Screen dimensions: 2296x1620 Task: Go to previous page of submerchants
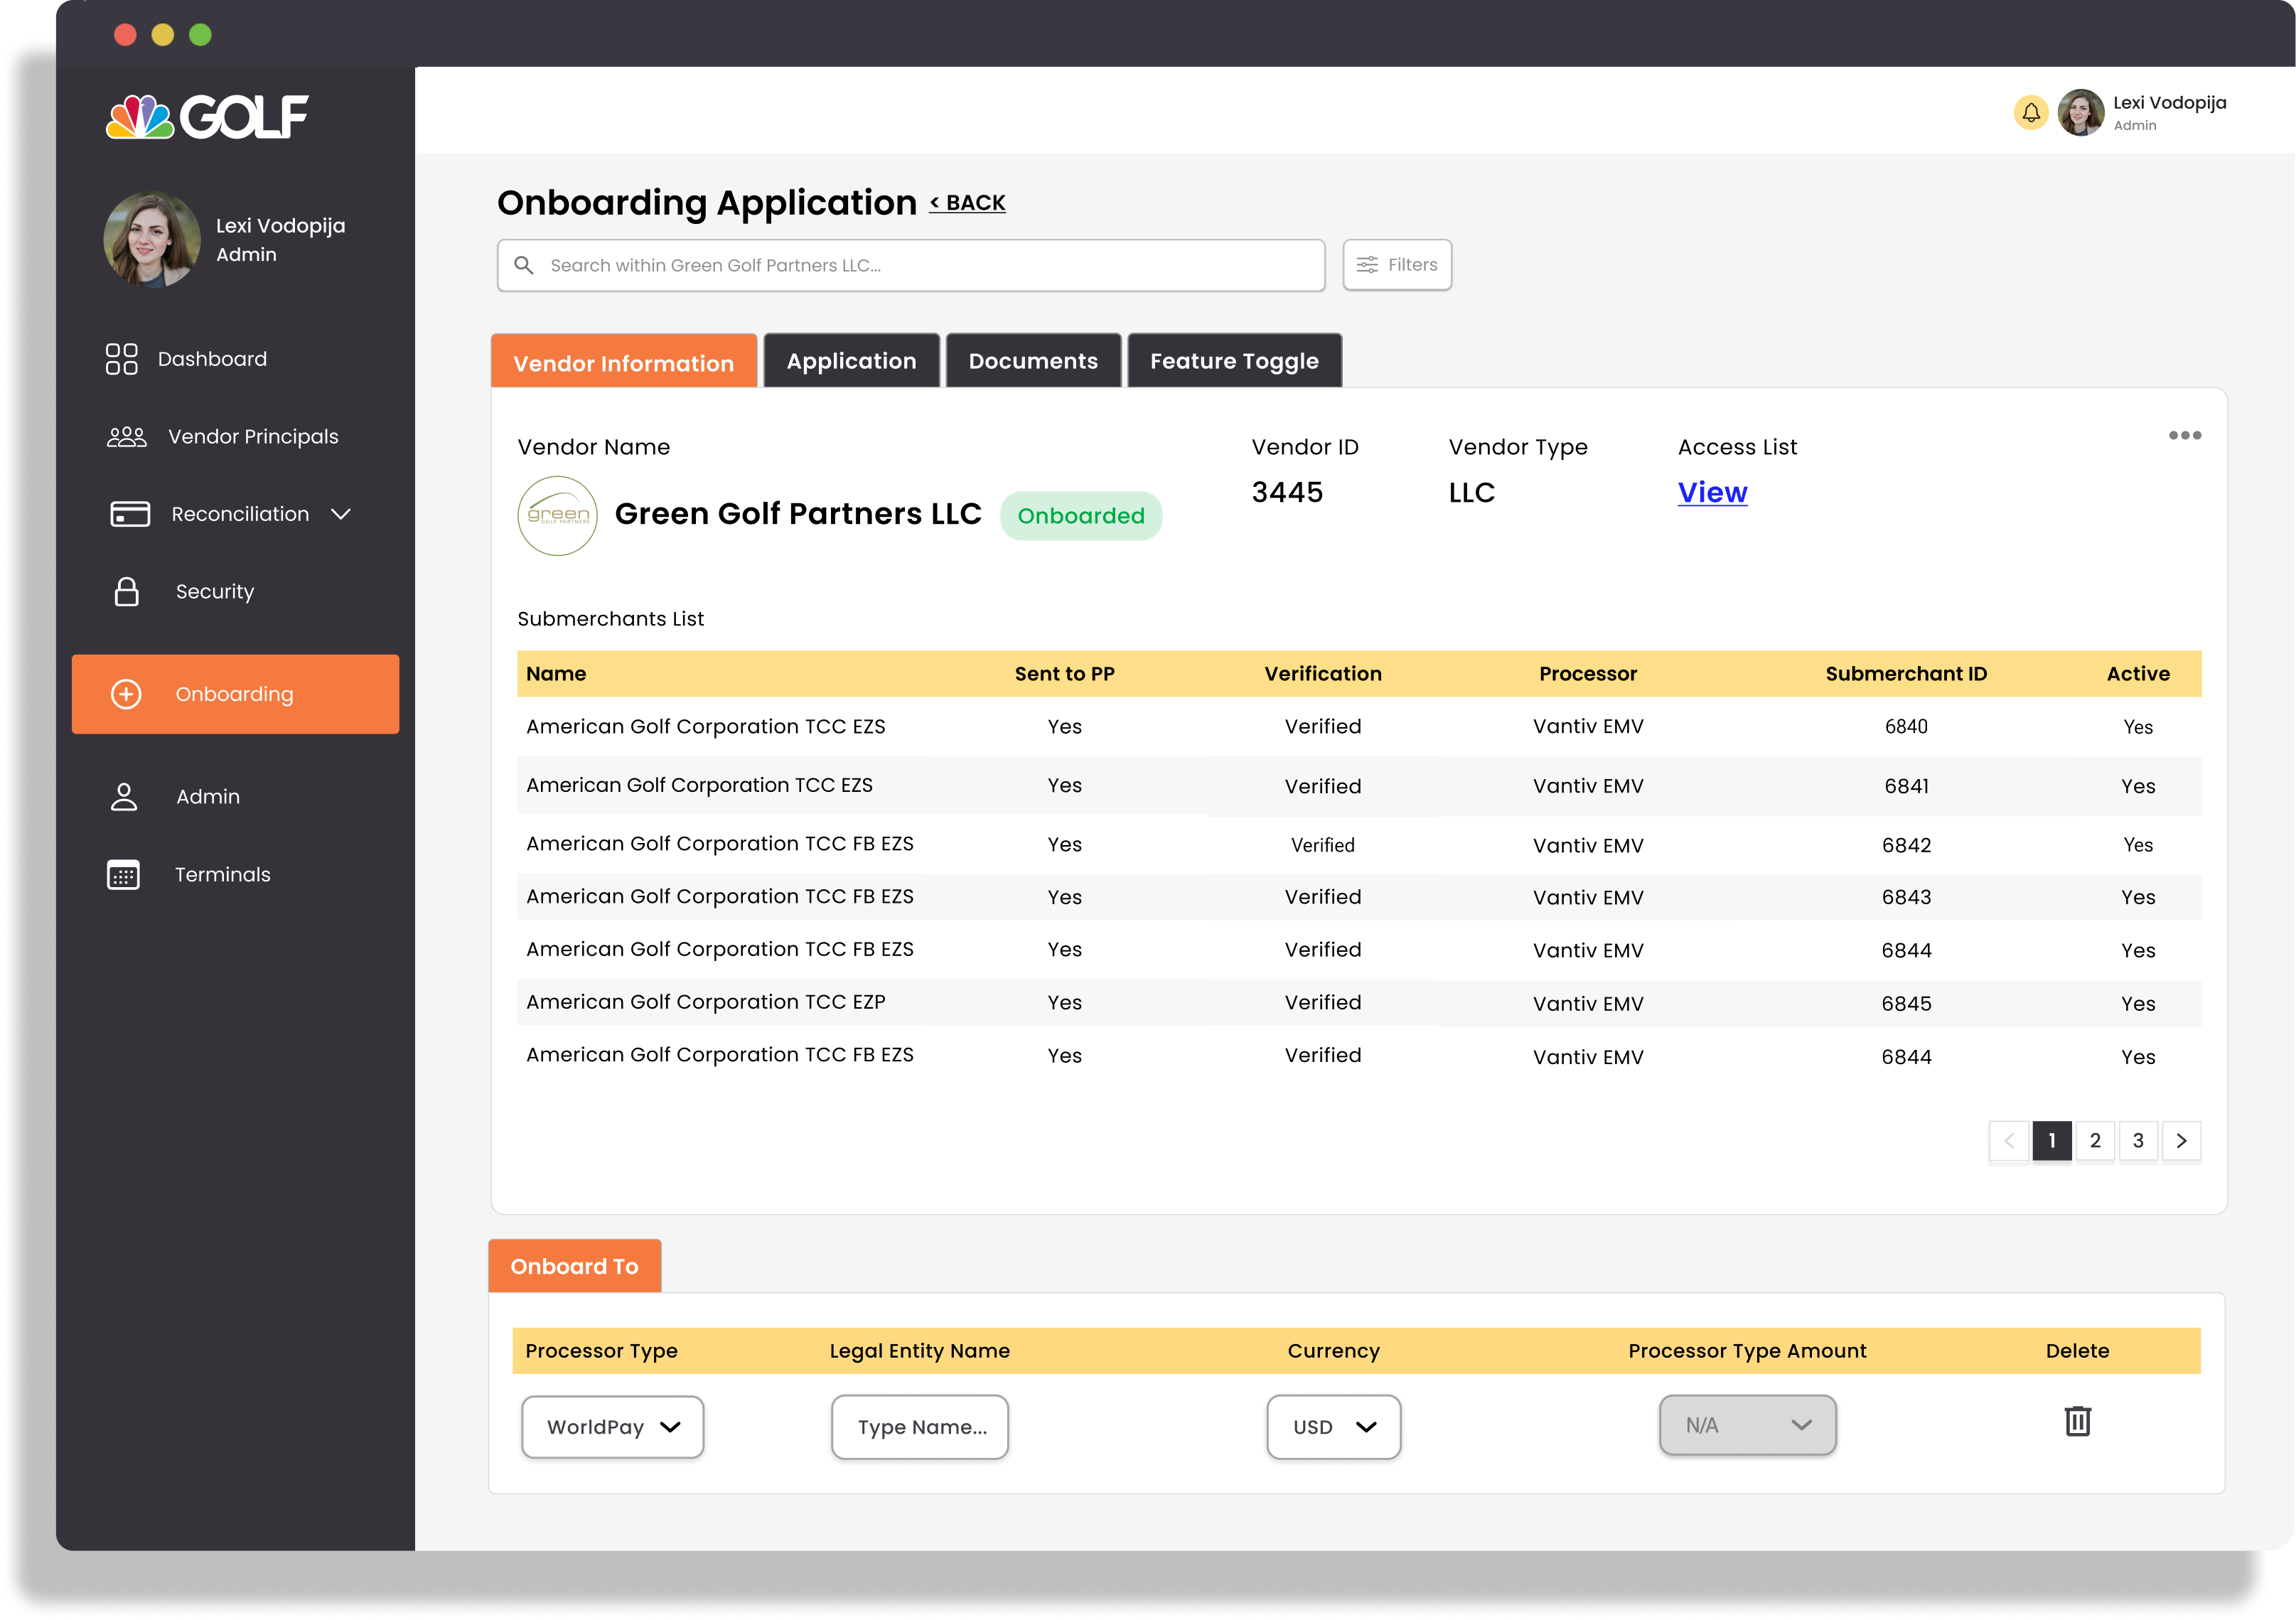[2009, 1141]
